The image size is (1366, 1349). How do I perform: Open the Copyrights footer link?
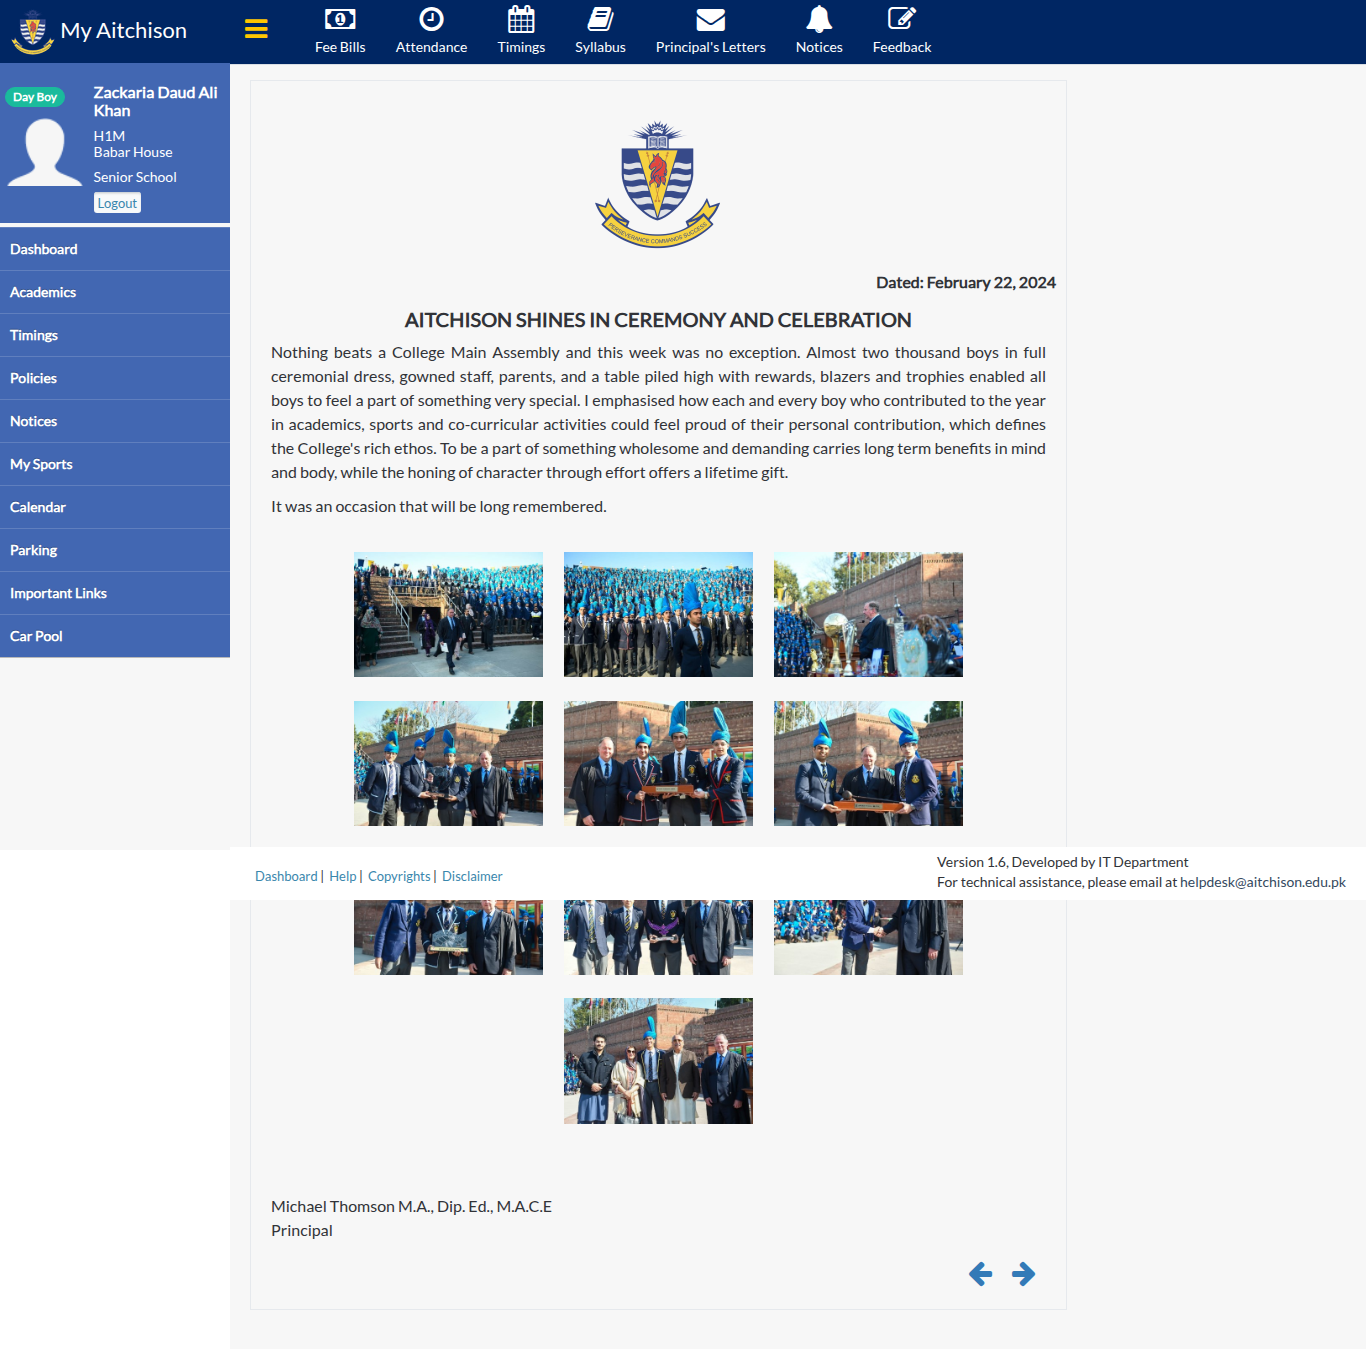[x=399, y=876]
